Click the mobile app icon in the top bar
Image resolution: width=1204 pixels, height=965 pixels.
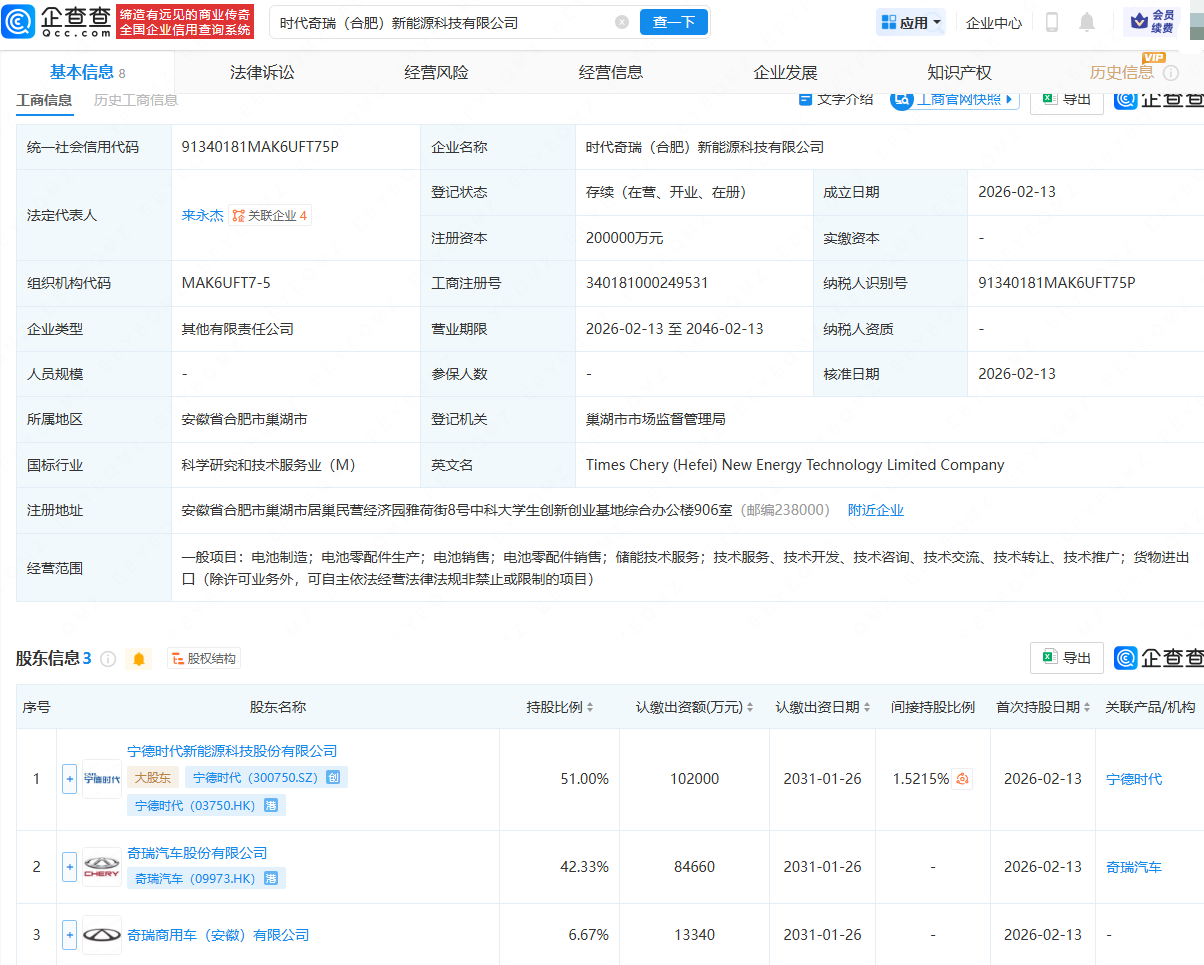pos(1051,22)
